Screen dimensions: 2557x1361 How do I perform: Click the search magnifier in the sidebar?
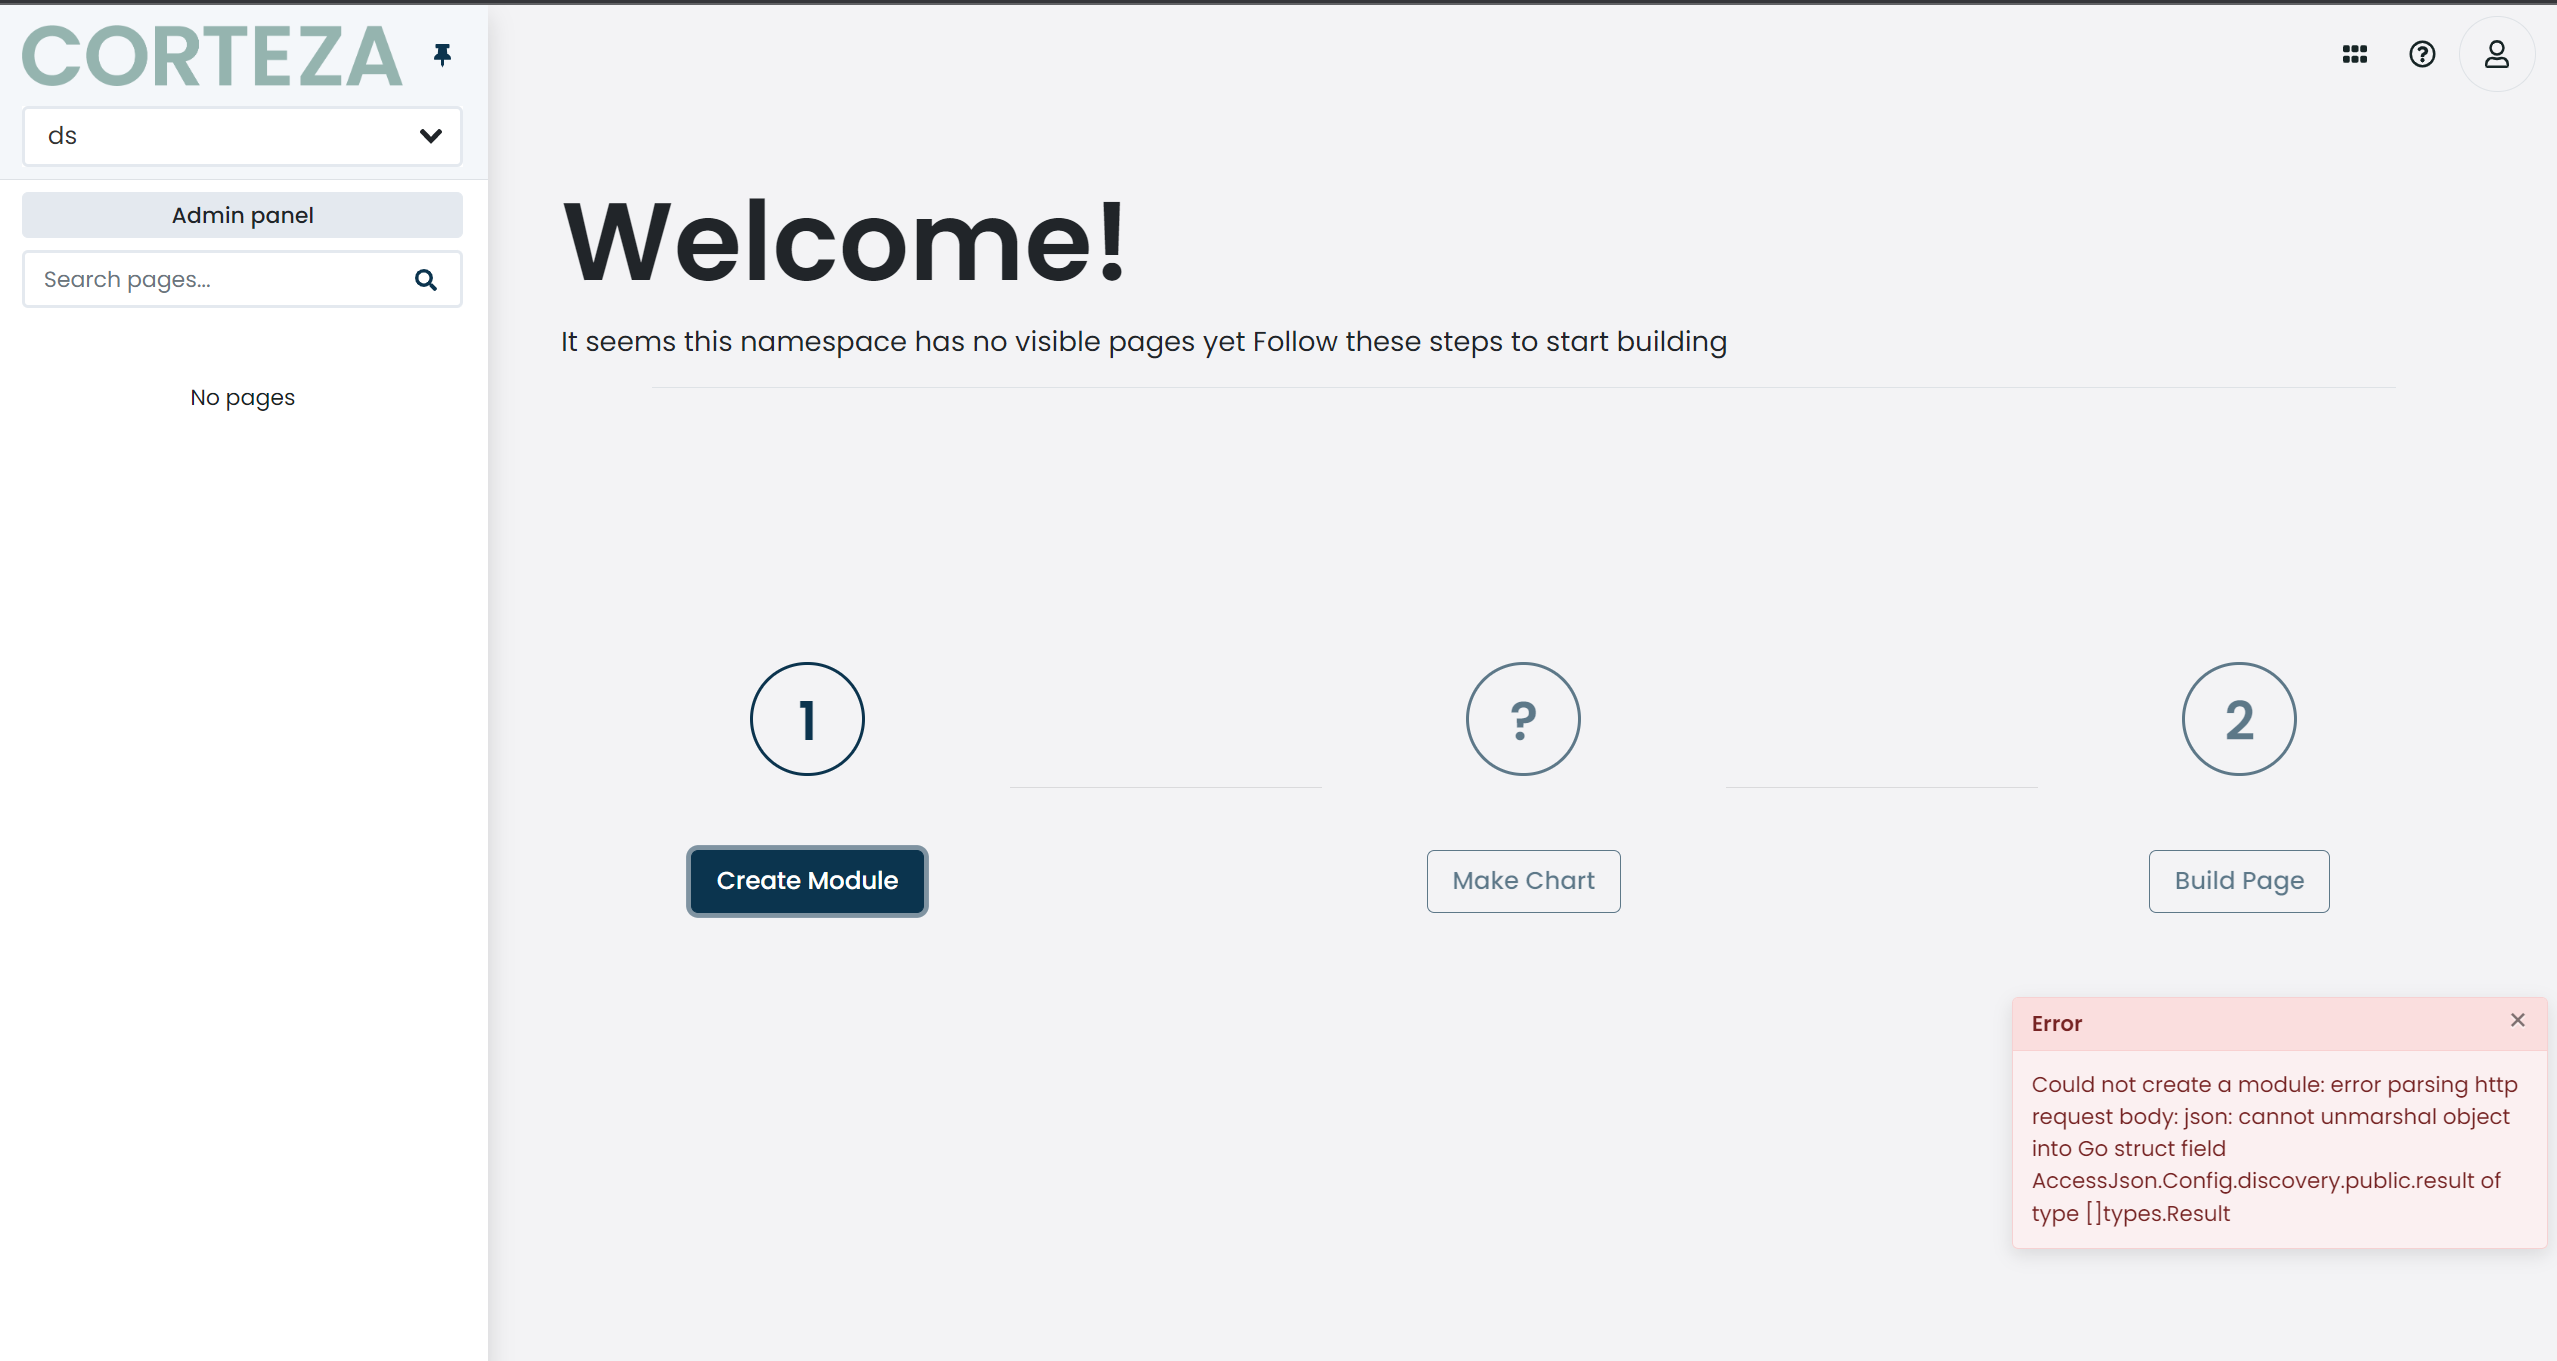(426, 279)
